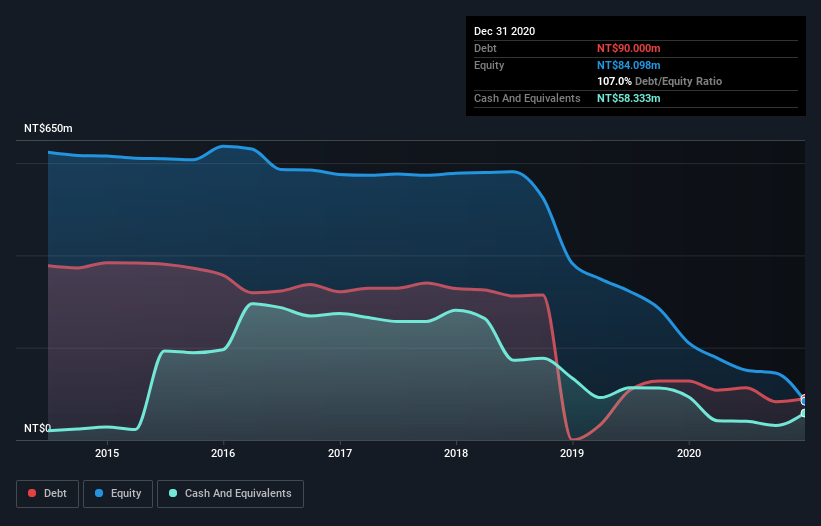The height and width of the screenshot is (526, 821).
Task: Toggle the Equity series legend button
Action: coord(118,494)
